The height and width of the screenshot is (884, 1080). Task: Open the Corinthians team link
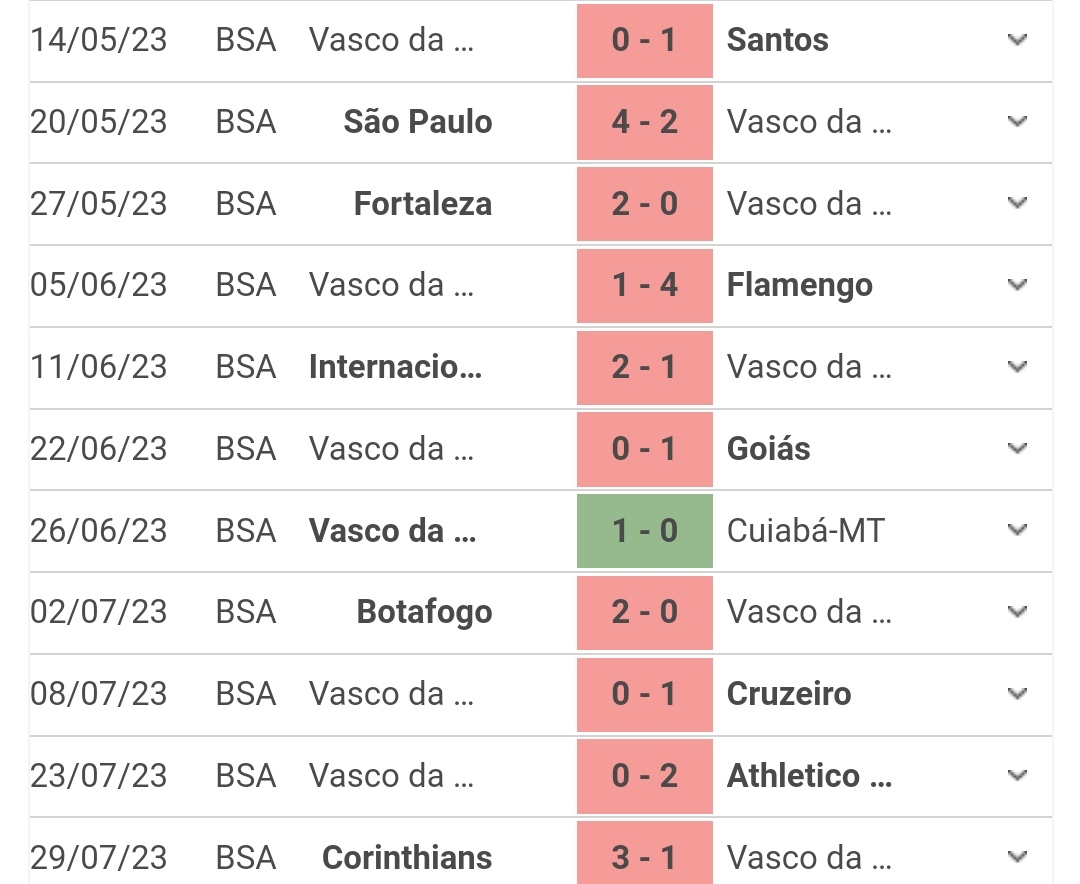pos(407,858)
